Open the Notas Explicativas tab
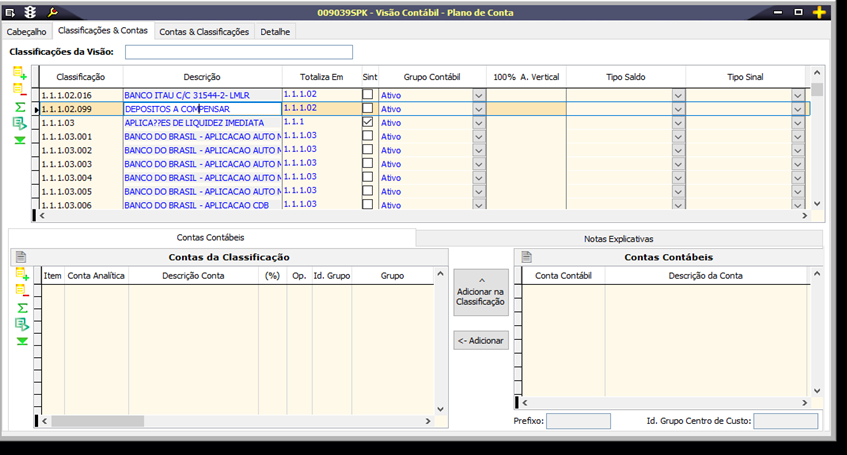The image size is (847, 455). [x=618, y=239]
